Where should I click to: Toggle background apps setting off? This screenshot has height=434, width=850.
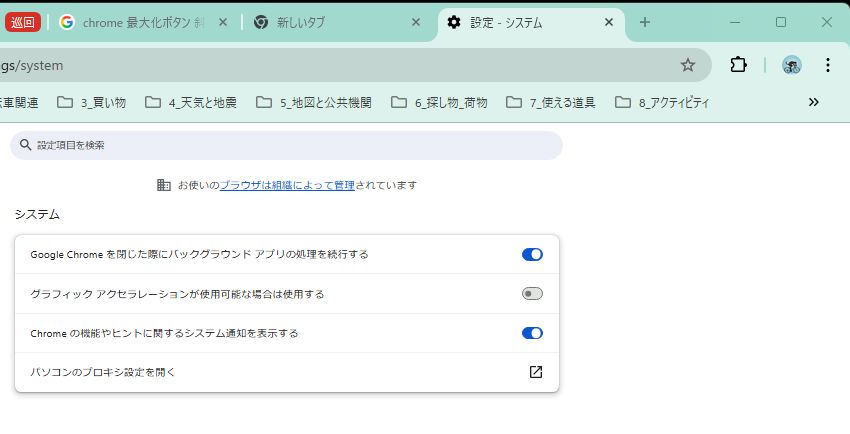pyautogui.click(x=532, y=254)
